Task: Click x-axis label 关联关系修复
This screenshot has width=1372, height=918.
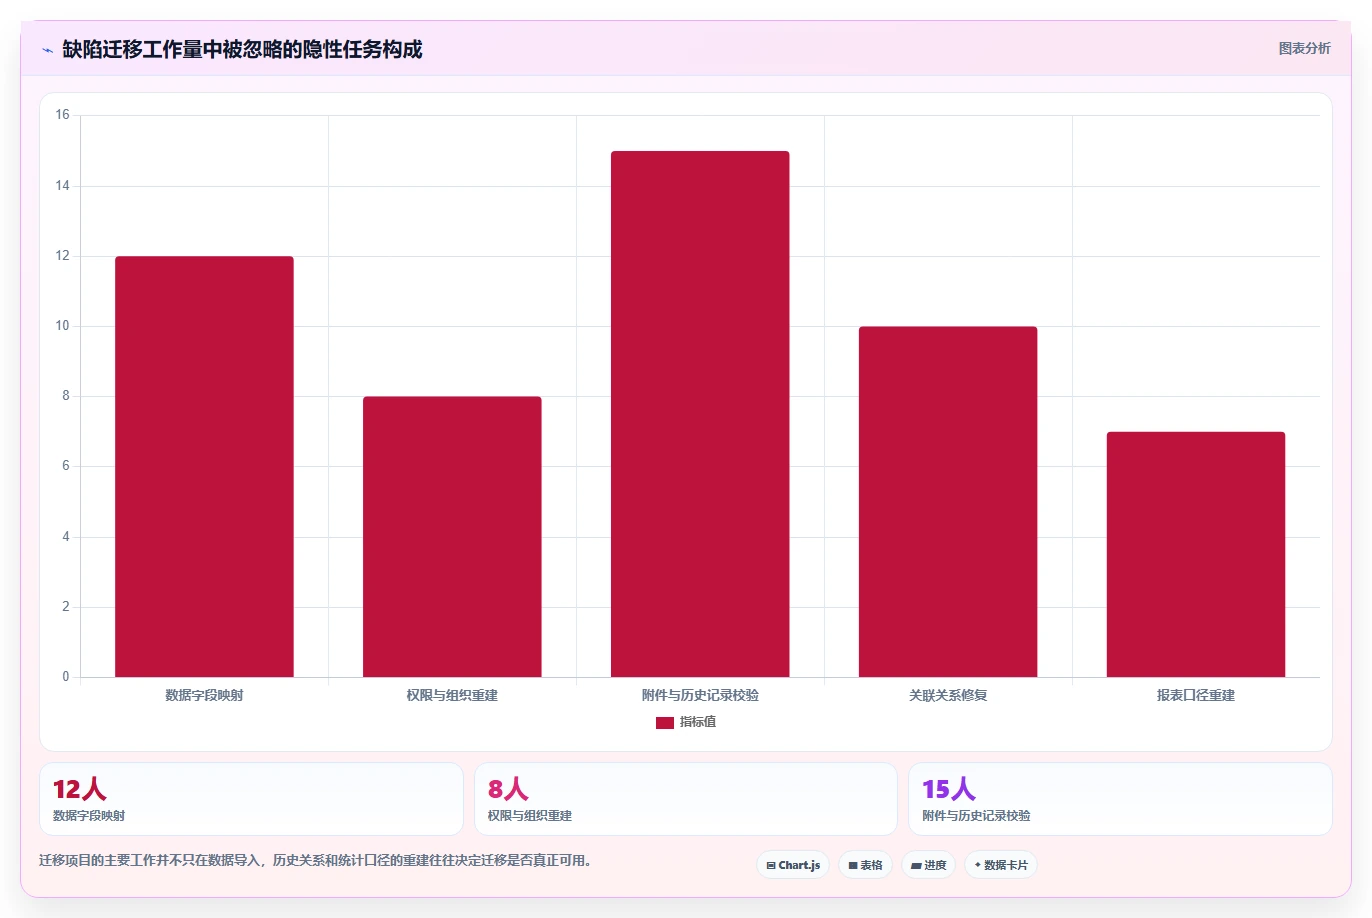Action: pos(948,695)
